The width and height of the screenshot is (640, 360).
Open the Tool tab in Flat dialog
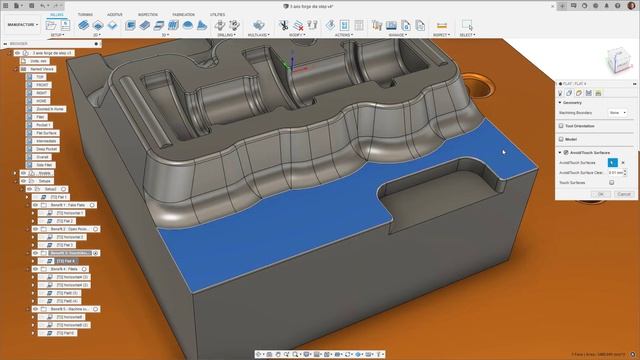pyautogui.click(x=560, y=93)
